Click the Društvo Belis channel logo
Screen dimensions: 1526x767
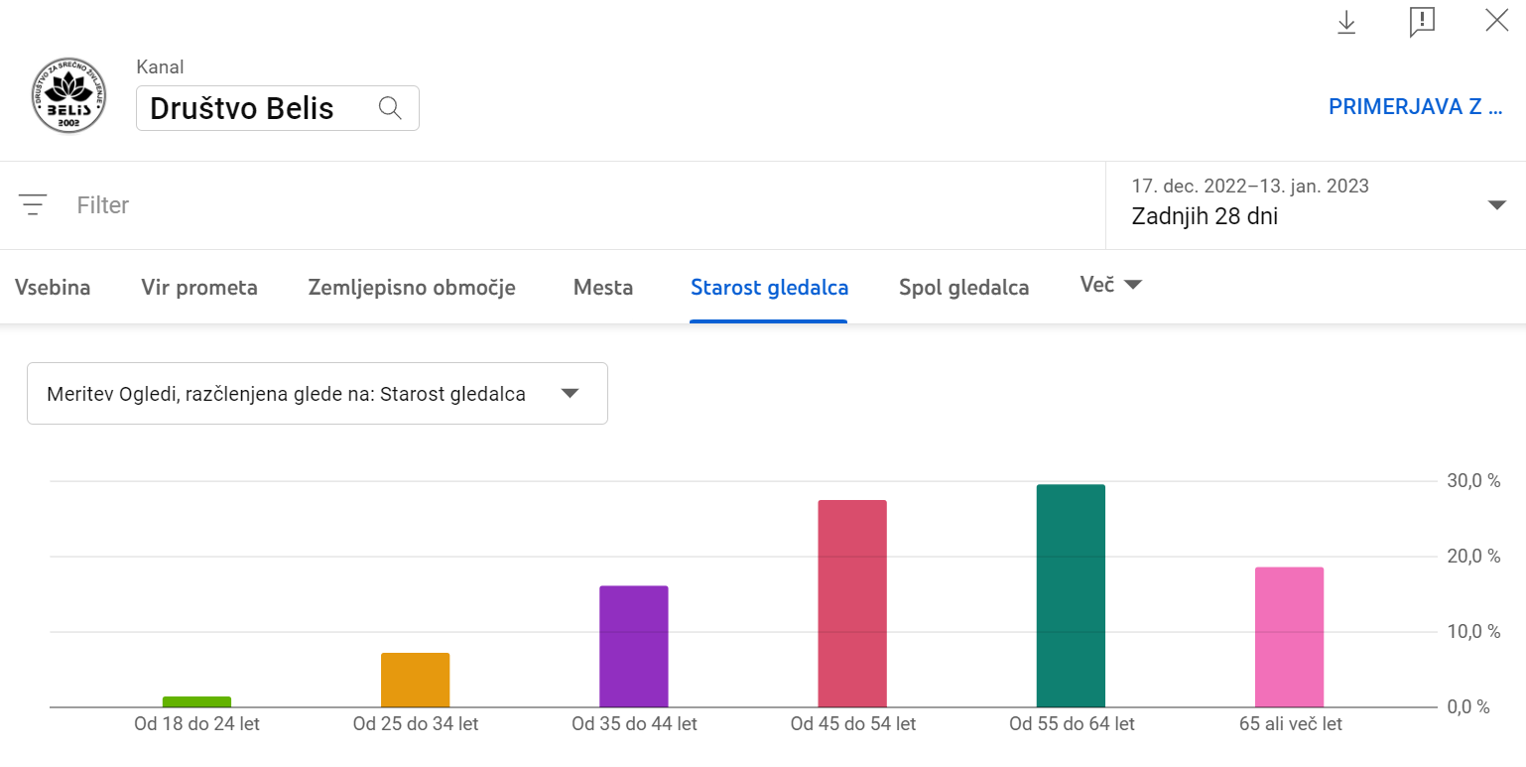coord(68,96)
